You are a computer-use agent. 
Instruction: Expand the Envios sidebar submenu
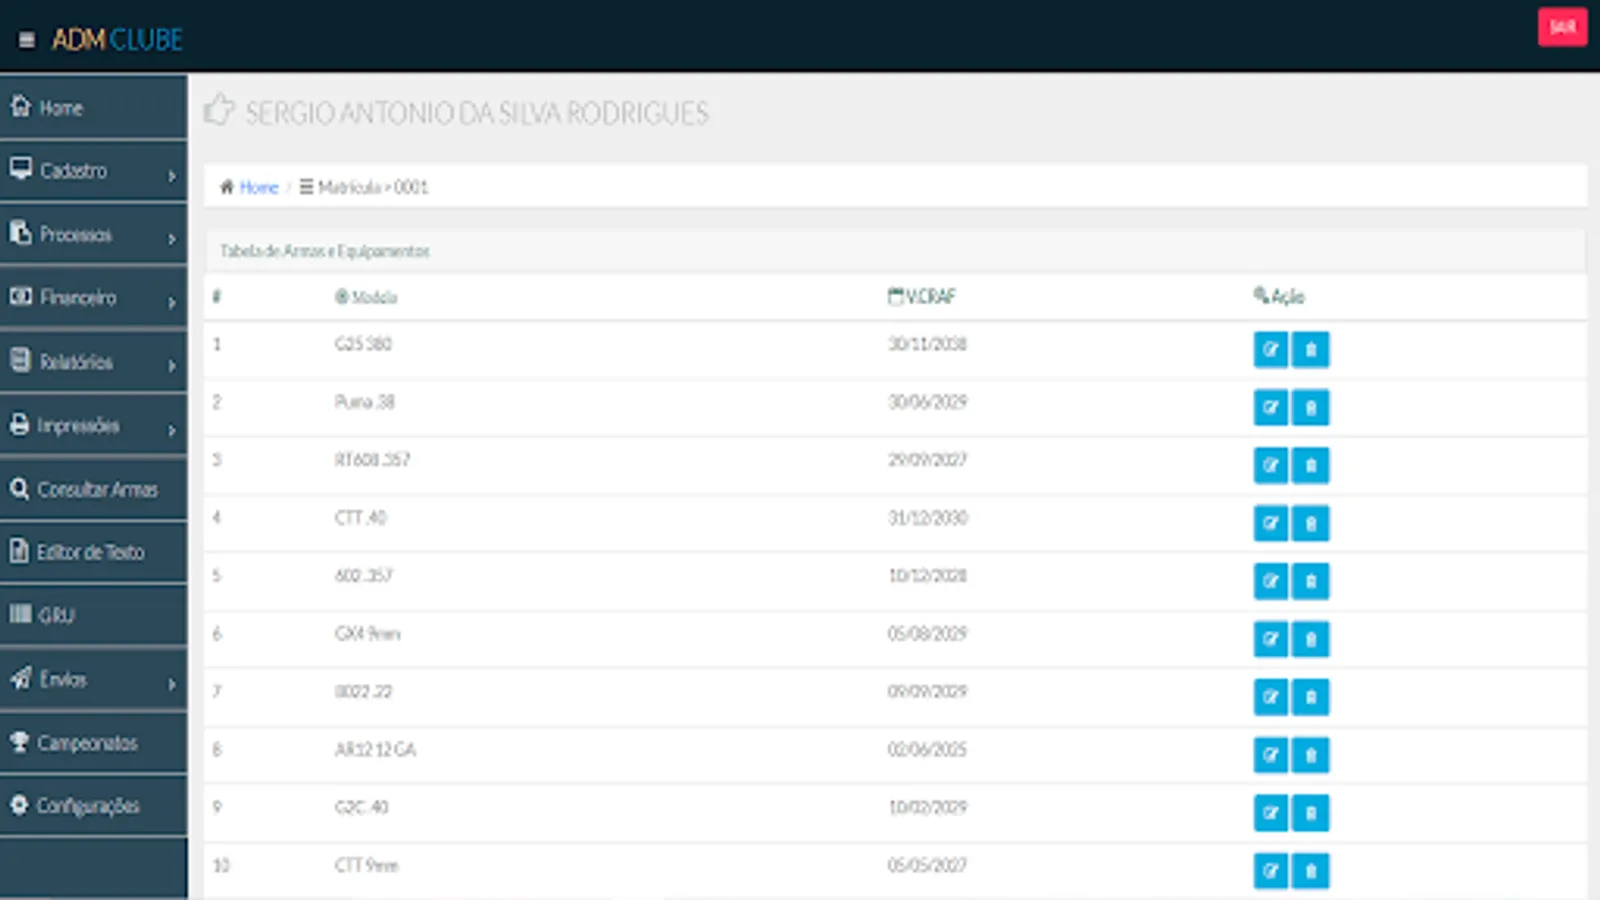pyautogui.click(x=93, y=680)
